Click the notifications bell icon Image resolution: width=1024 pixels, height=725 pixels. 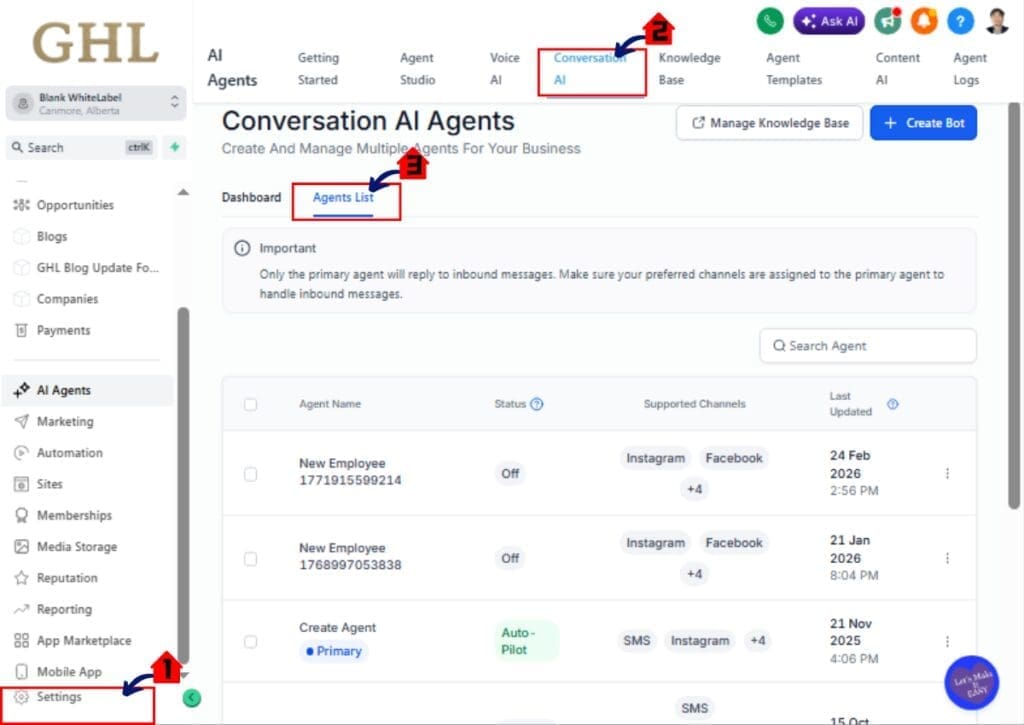click(x=922, y=20)
